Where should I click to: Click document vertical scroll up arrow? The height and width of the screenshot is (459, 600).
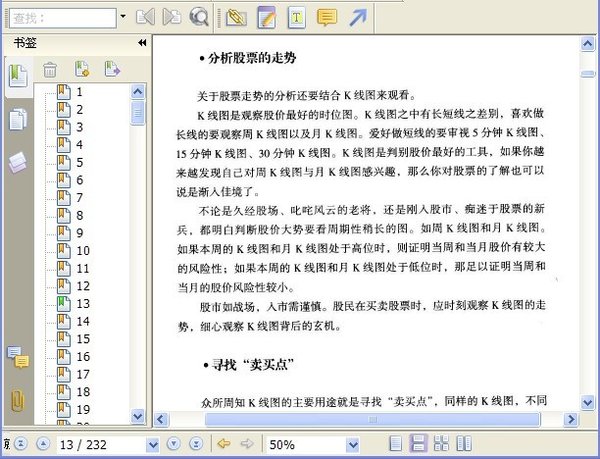587,44
